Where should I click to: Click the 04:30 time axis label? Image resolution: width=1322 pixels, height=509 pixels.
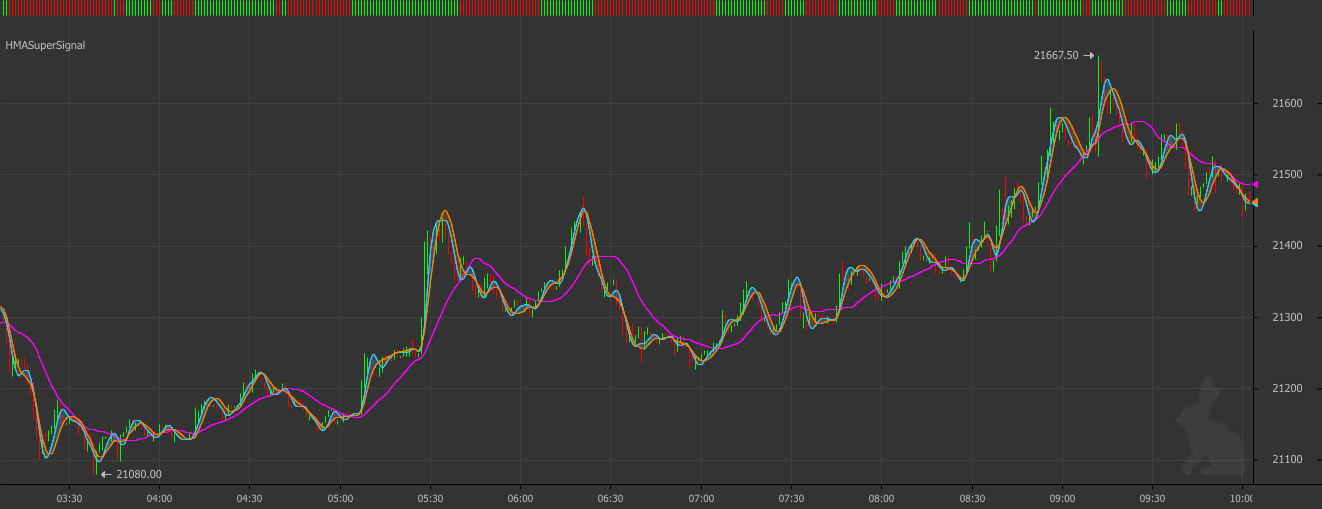tap(250, 498)
